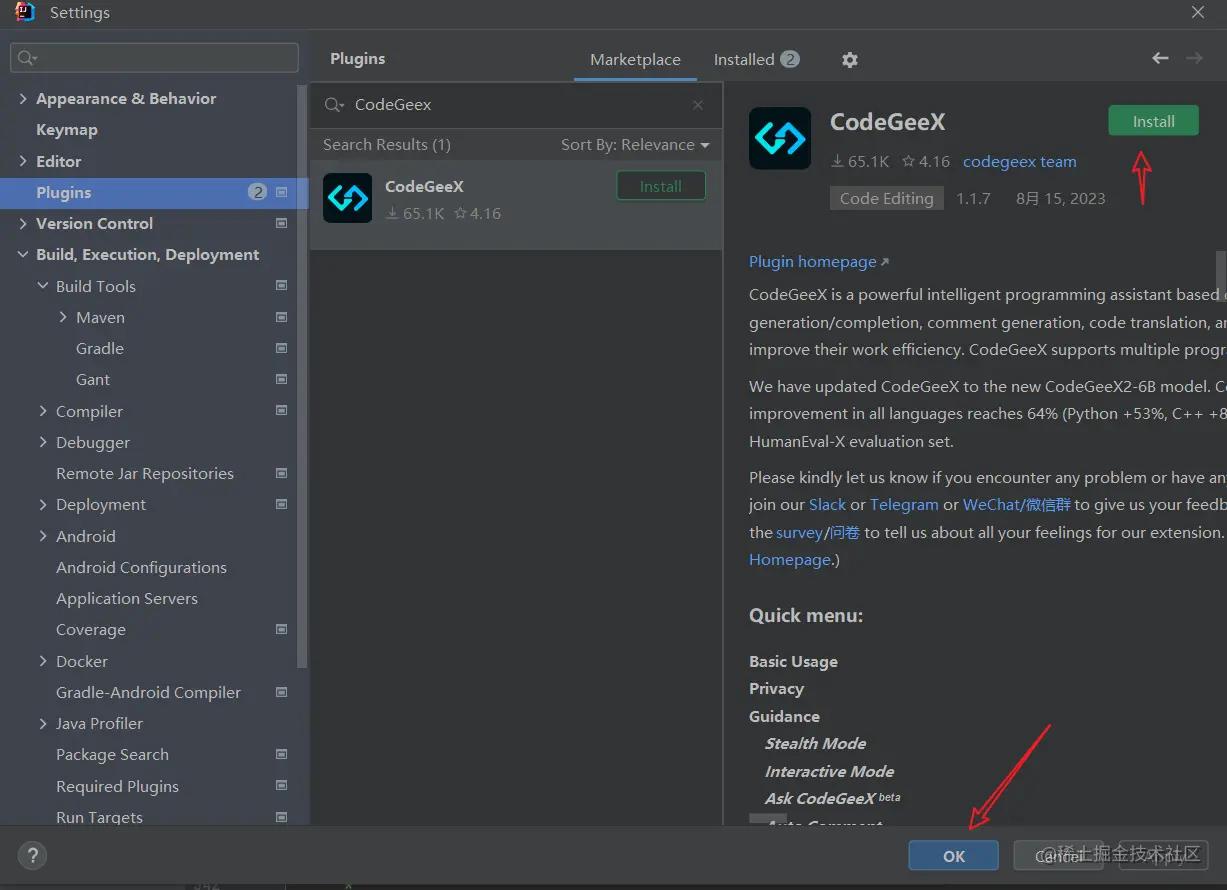The width and height of the screenshot is (1227, 890).
Task: Go back with the left arrow
Action: coord(1160,59)
